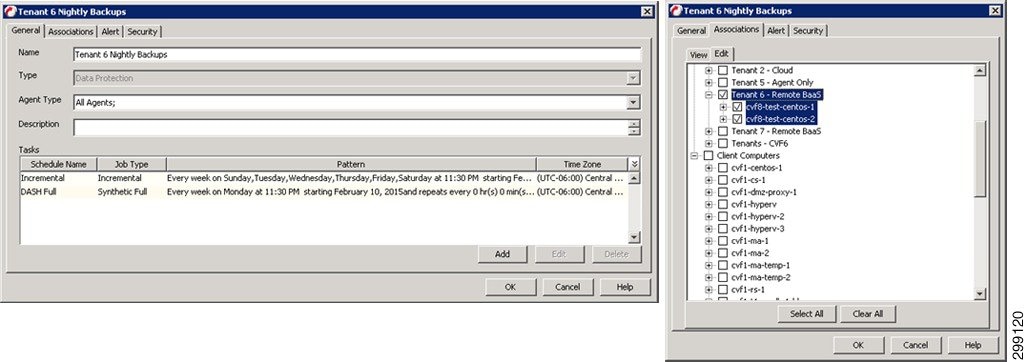Screen dimensions: 1026x362
Task: Click Cancel in the Associations window
Action: (915, 345)
